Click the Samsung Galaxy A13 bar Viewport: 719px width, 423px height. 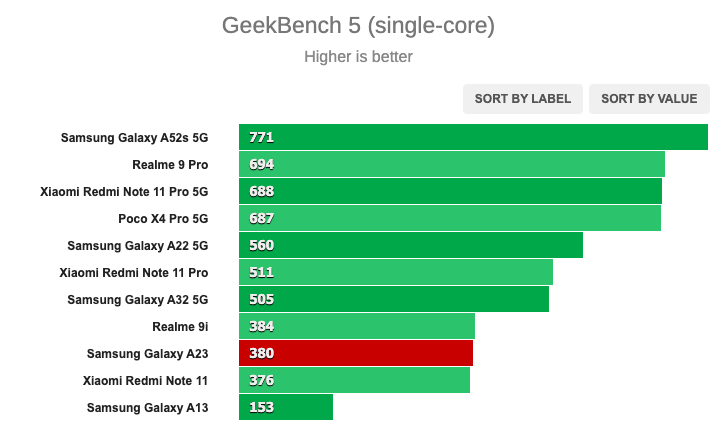click(x=286, y=407)
